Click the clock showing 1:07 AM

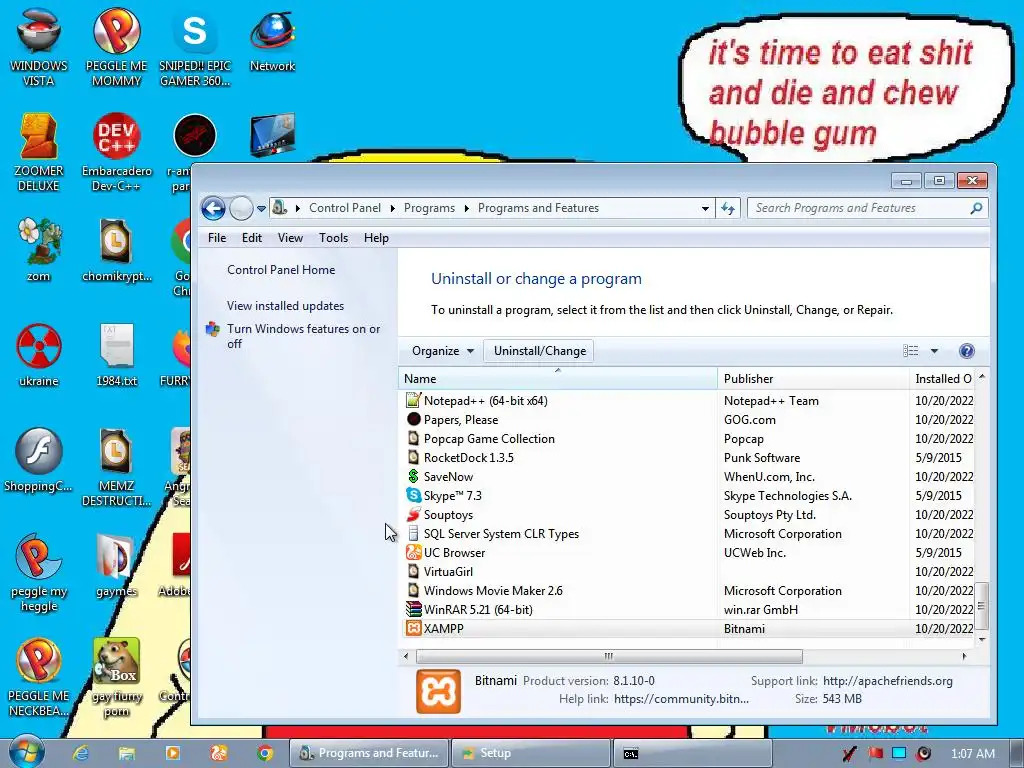click(x=972, y=754)
